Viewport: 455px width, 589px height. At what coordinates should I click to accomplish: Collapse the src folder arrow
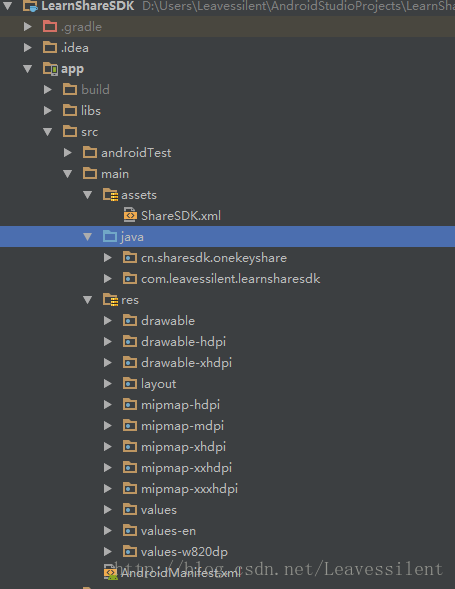(x=47, y=132)
